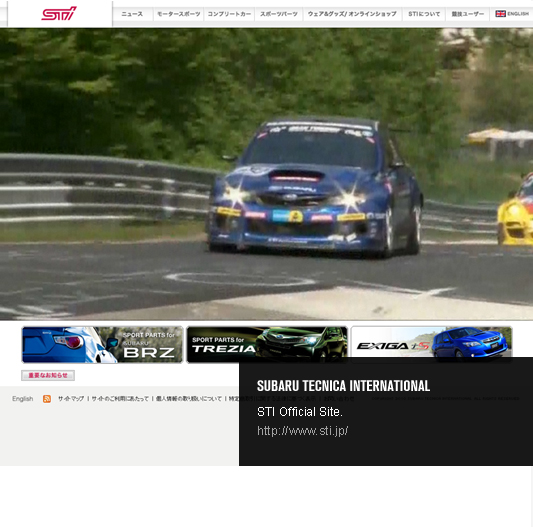Open the サイトのご利用にあたって footer link

click(x=120, y=398)
